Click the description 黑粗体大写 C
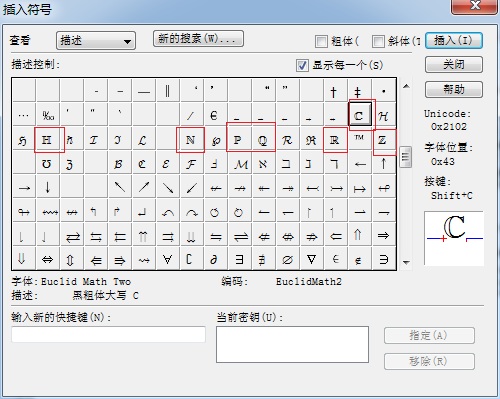Image resolution: width=500 pixels, height=399 pixels. 105,295
